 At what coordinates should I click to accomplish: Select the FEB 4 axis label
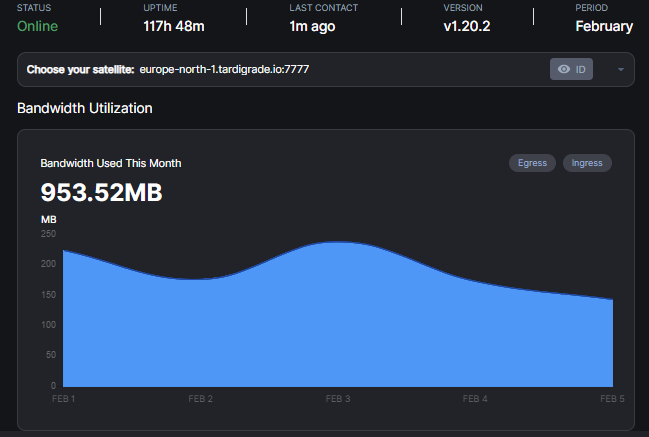coord(475,399)
